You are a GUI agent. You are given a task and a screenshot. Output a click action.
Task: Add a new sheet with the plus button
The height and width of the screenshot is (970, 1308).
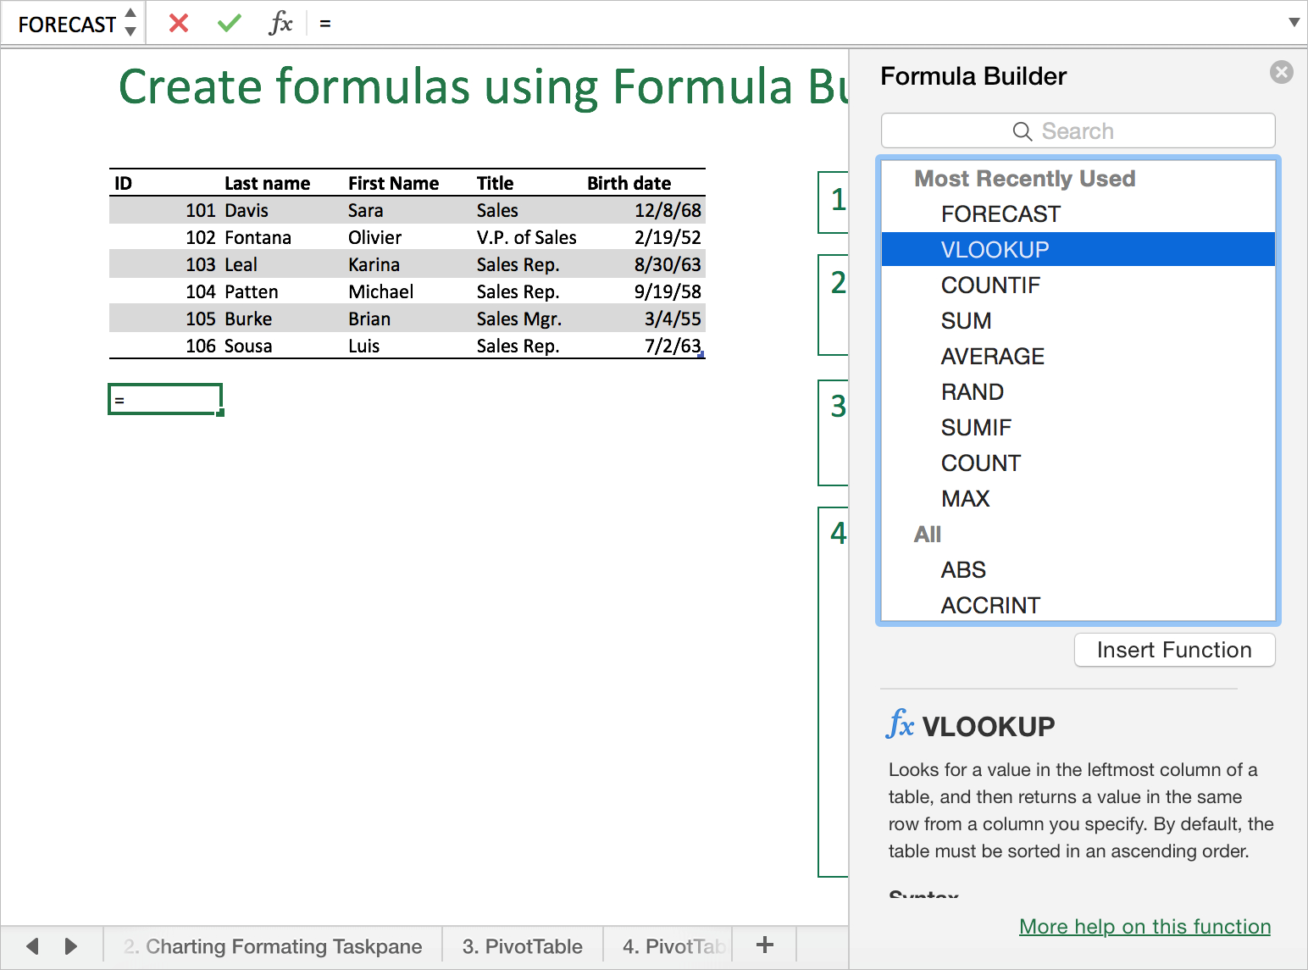pyautogui.click(x=764, y=944)
